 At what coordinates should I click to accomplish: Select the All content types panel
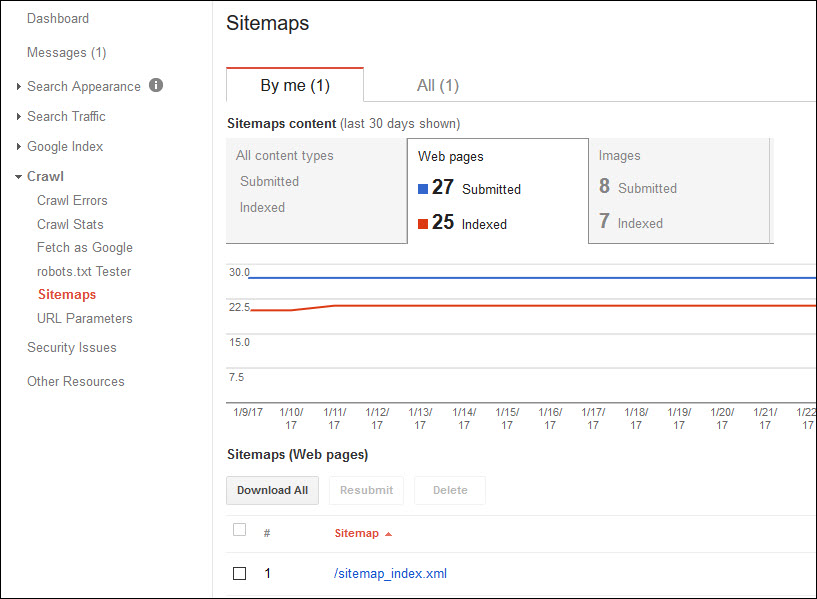pyautogui.click(x=316, y=190)
